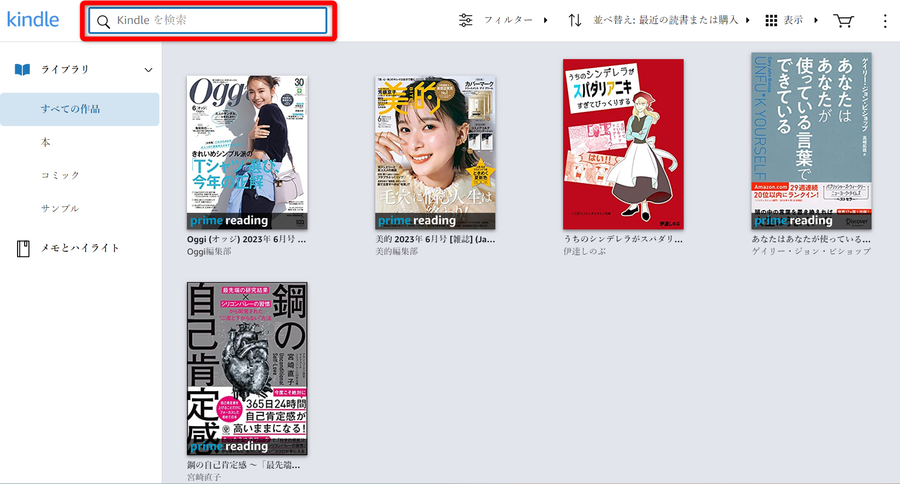
Task: Click the ライブラリ book icon
Action: pos(22,70)
